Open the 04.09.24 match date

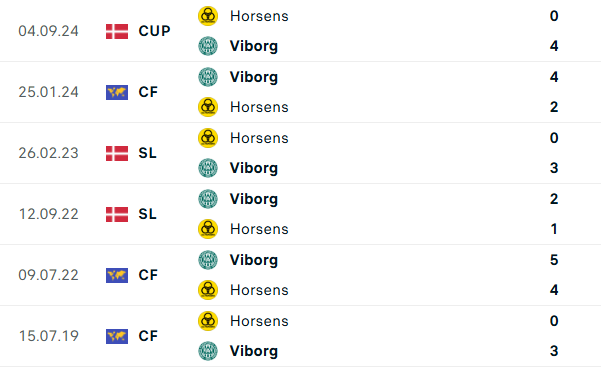coord(48,31)
